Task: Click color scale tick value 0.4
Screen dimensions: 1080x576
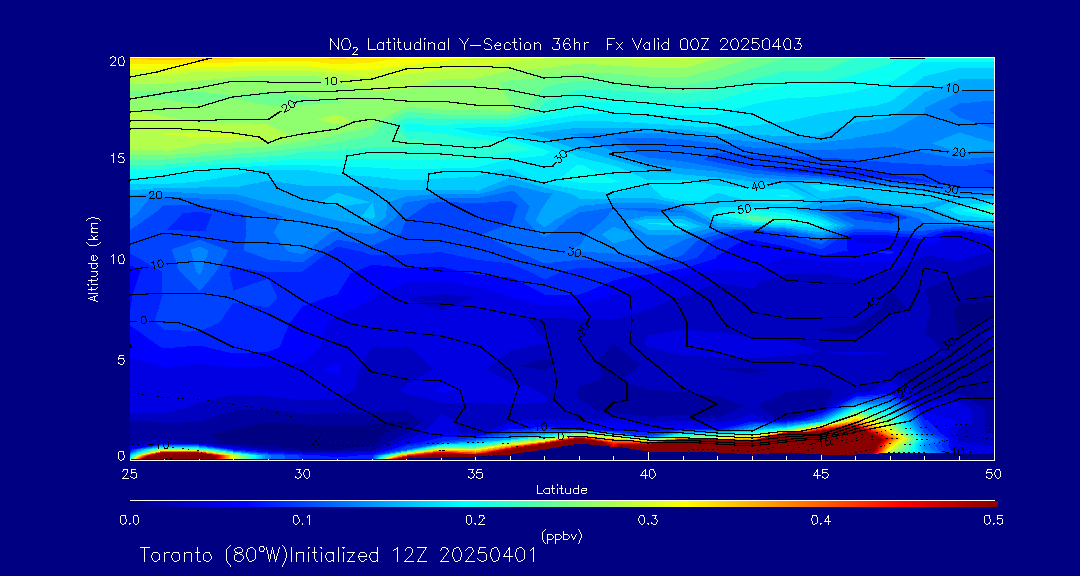Action: click(820, 520)
